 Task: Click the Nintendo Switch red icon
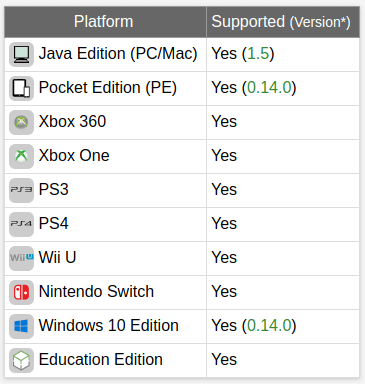pos(21,292)
